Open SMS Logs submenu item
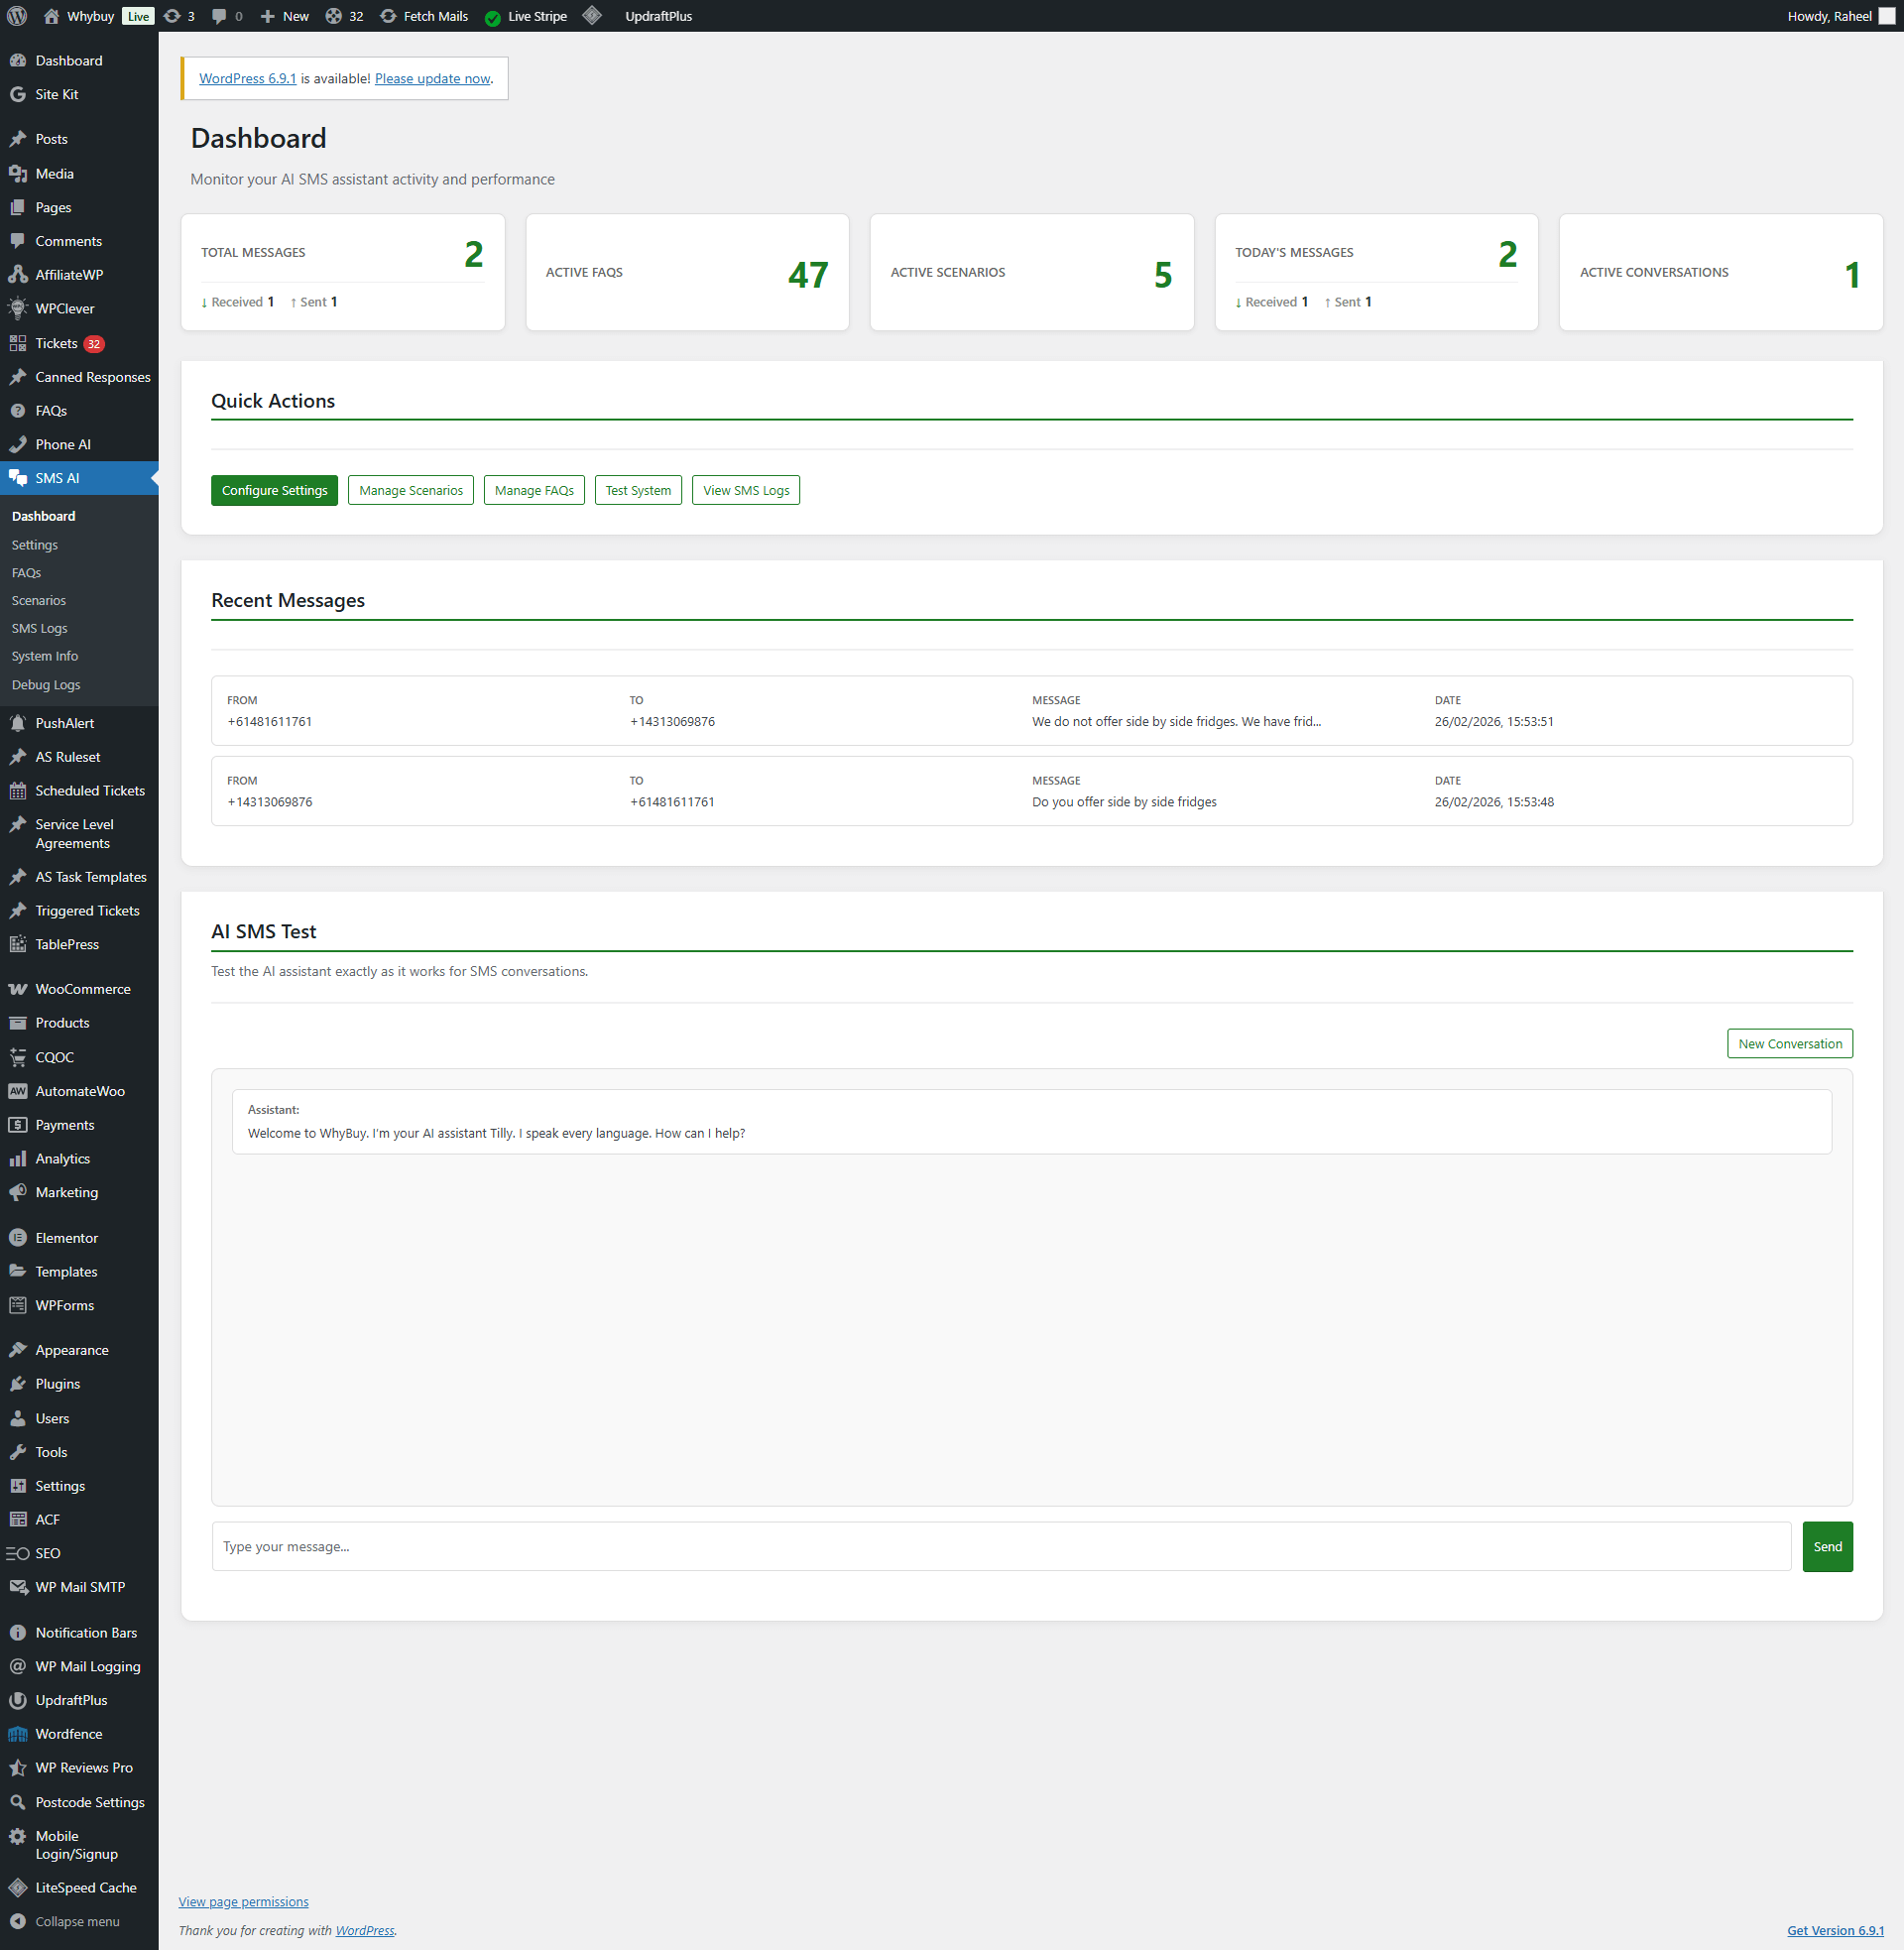Image resolution: width=1904 pixels, height=1950 pixels. click(40, 628)
